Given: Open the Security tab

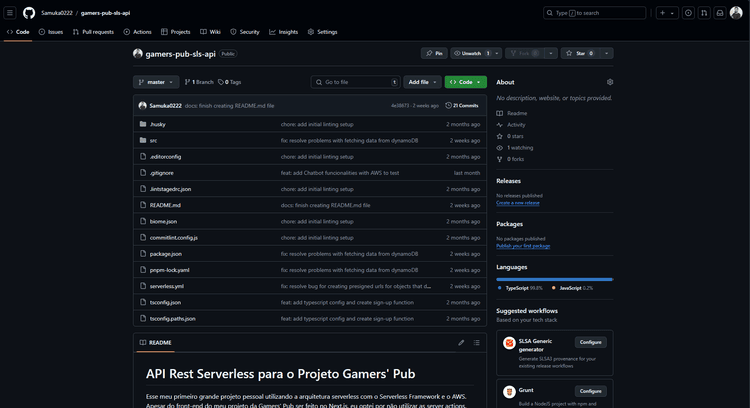Looking at the screenshot, I should pyautogui.click(x=245, y=32).
